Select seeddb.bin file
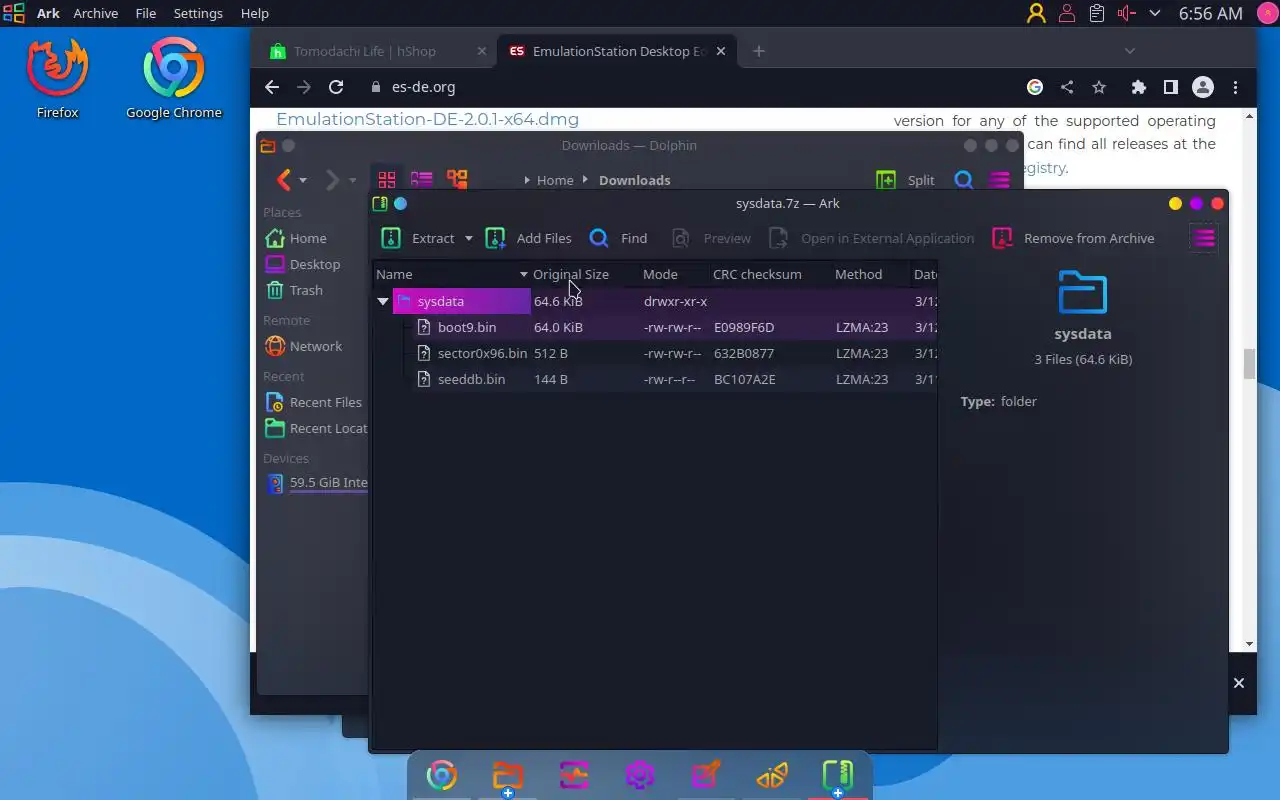The height and width of the screenshot is (800, 1280). [x=471, y=379]
